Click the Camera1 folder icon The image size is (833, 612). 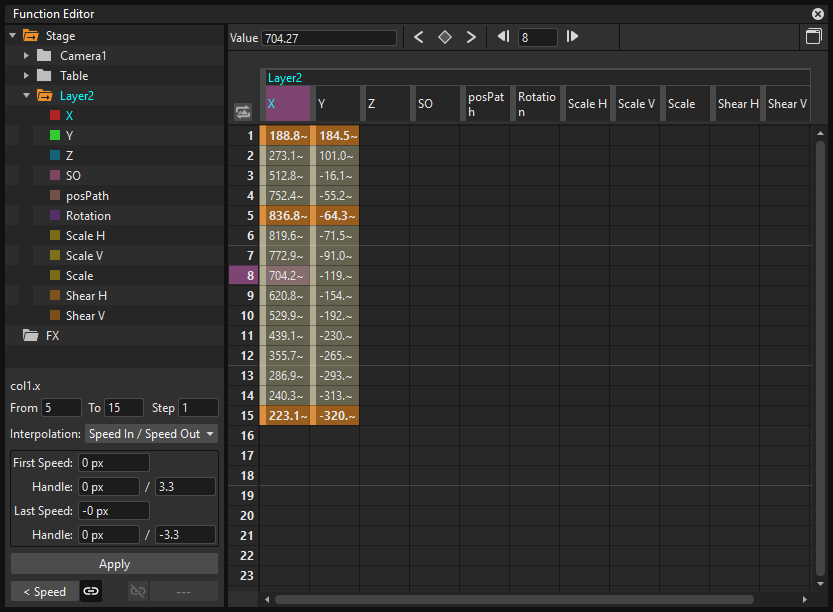(44, 55)
